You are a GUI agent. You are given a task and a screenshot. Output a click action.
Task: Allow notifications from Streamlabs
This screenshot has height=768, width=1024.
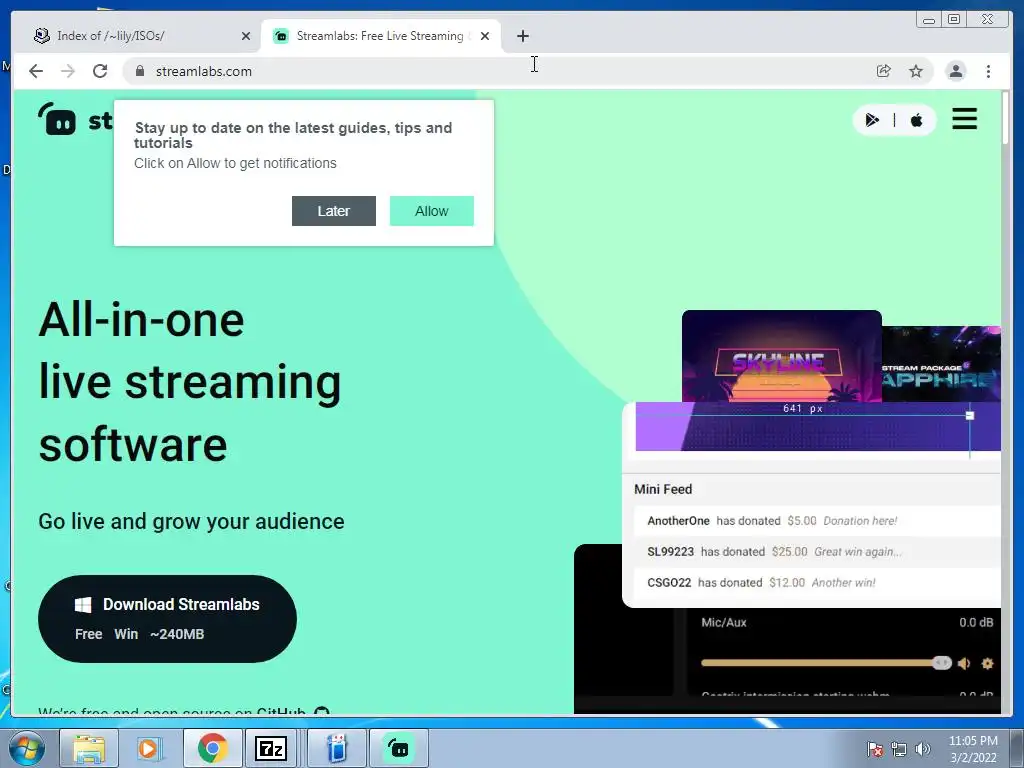(432, 211)
